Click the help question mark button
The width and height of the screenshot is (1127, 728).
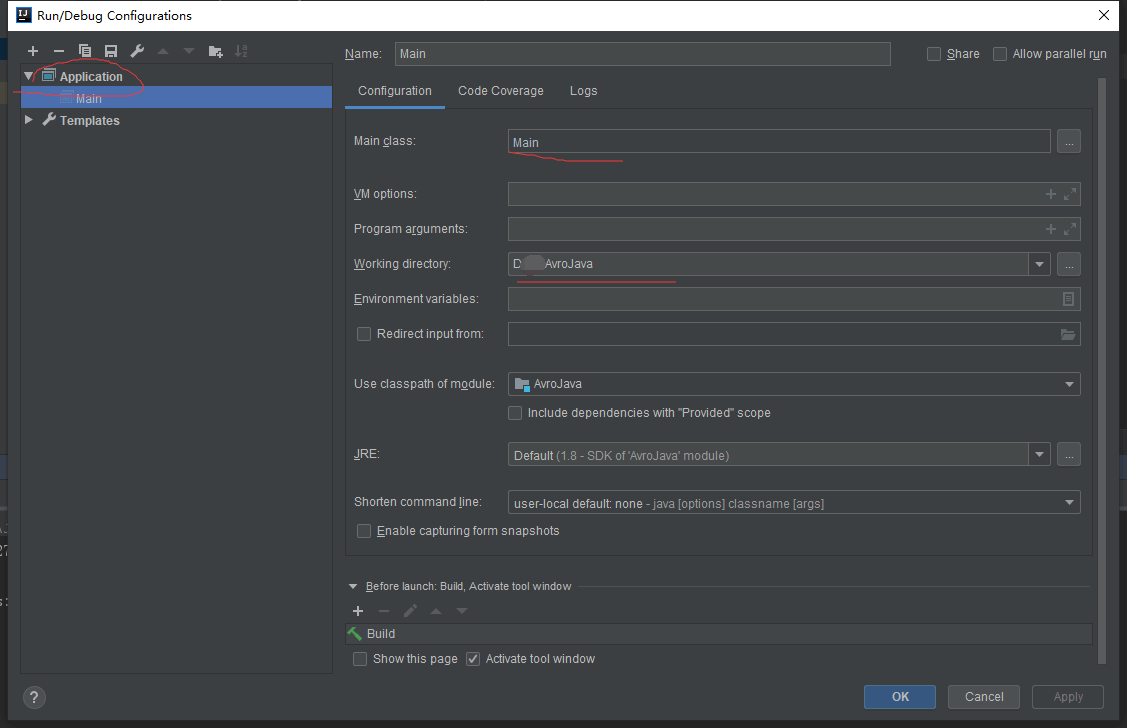(34, 697)
